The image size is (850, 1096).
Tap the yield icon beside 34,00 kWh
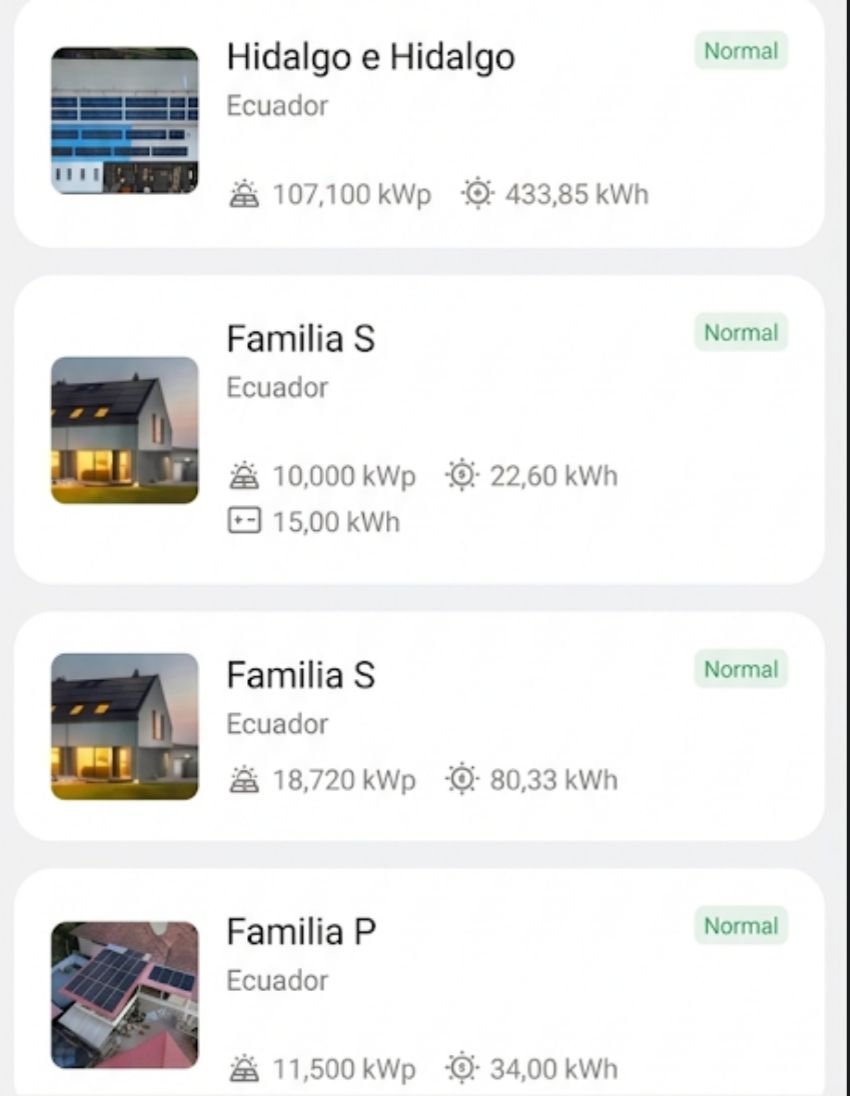[x=461, y=1068]
